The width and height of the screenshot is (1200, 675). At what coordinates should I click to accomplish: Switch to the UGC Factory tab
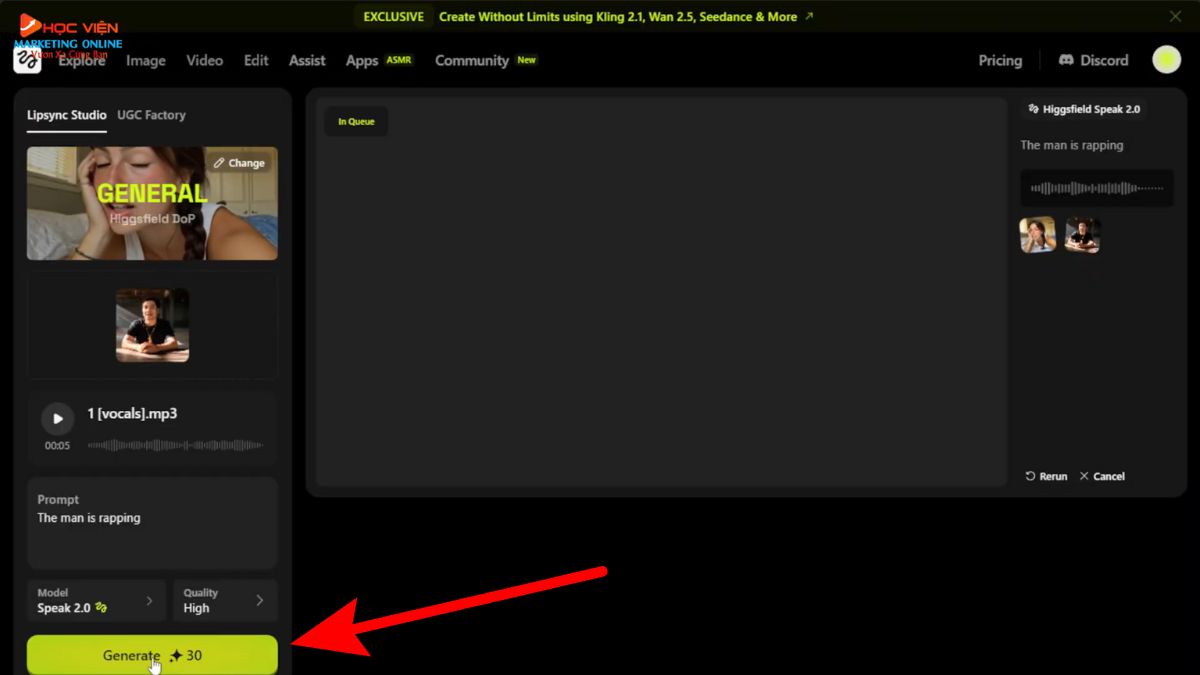tap(151, 115)
